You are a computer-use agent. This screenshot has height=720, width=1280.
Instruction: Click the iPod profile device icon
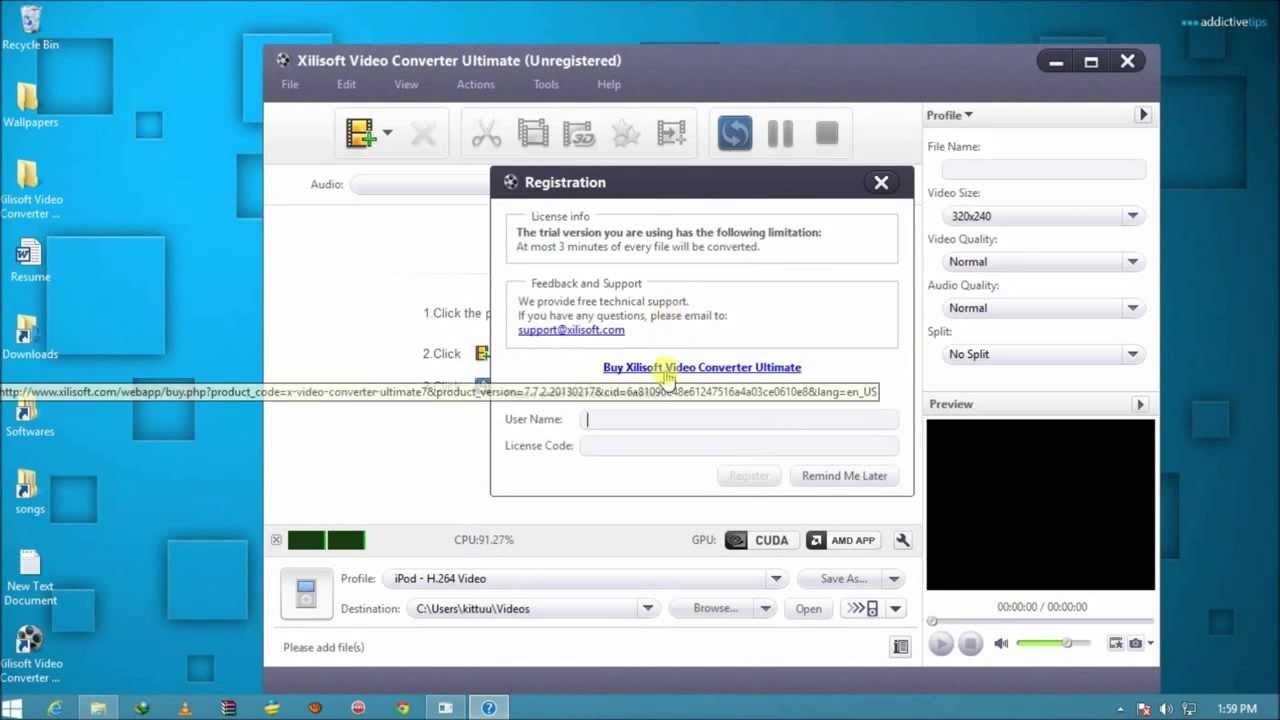click(306, 594)
